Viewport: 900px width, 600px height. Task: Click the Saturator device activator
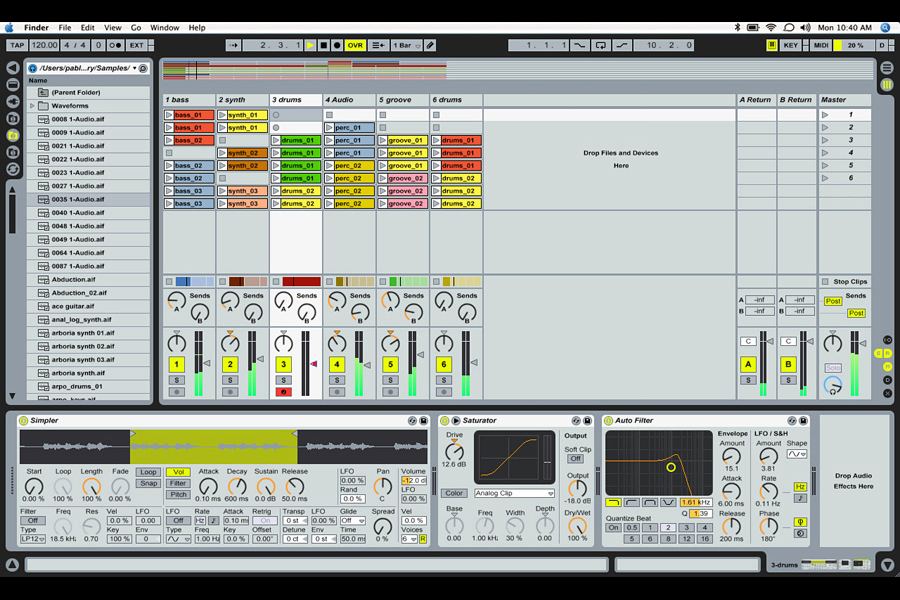pos(444,421)
